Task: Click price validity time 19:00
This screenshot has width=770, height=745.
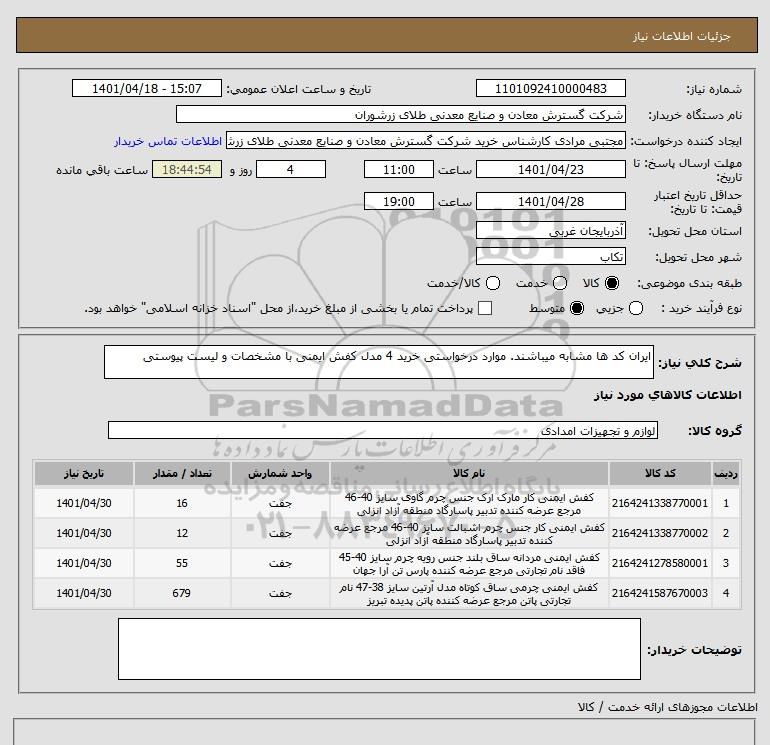Action: click(399, 201)
